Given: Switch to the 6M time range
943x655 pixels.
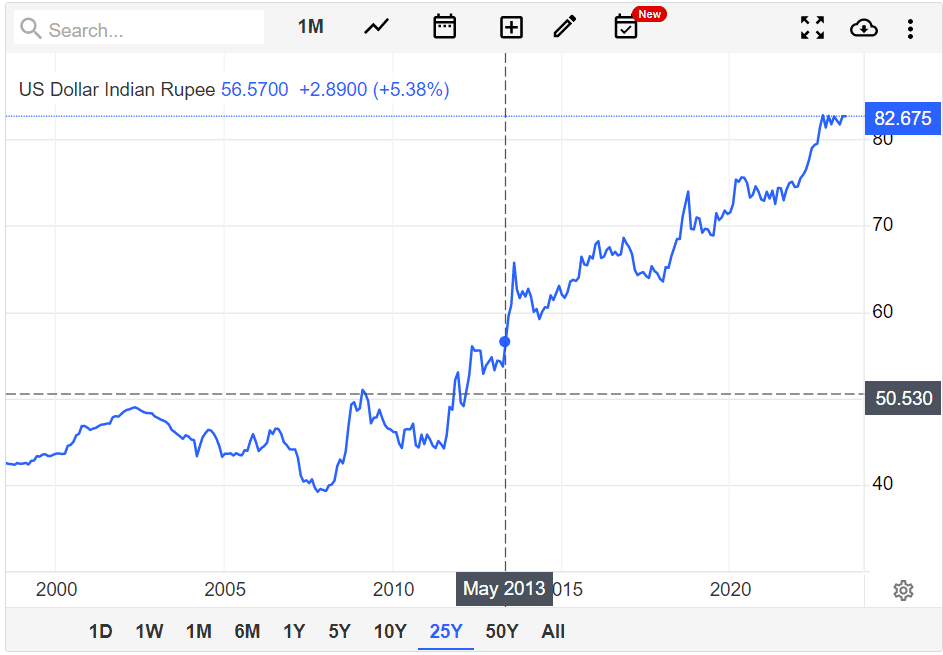Looking at the screenshot, I should tap(247, 631).
